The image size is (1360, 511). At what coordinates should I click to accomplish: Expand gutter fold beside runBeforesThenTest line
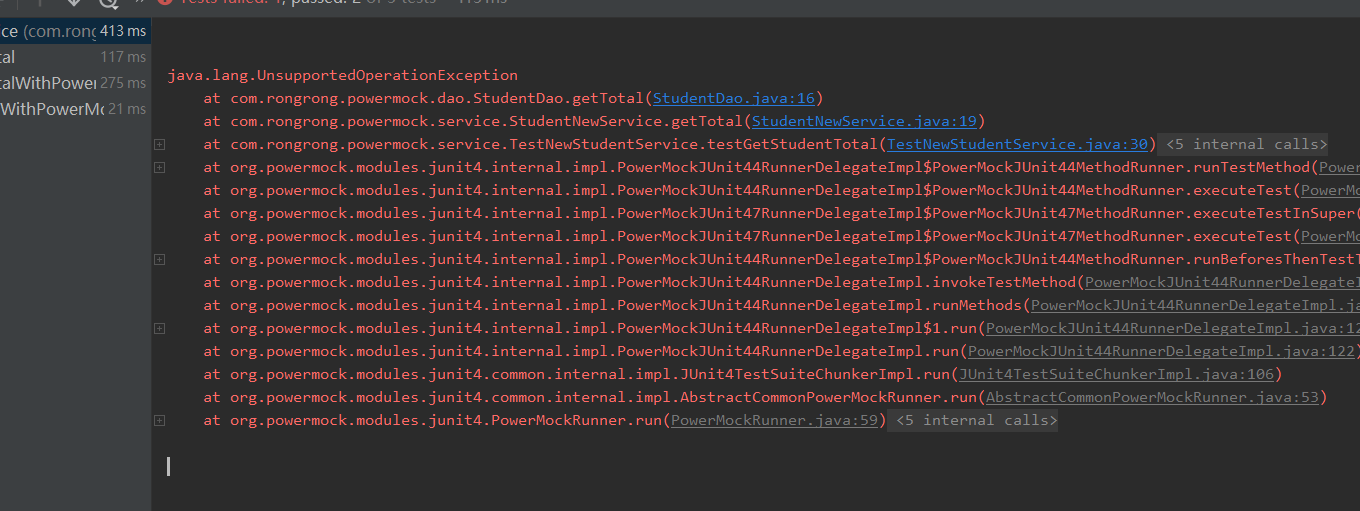159,259
